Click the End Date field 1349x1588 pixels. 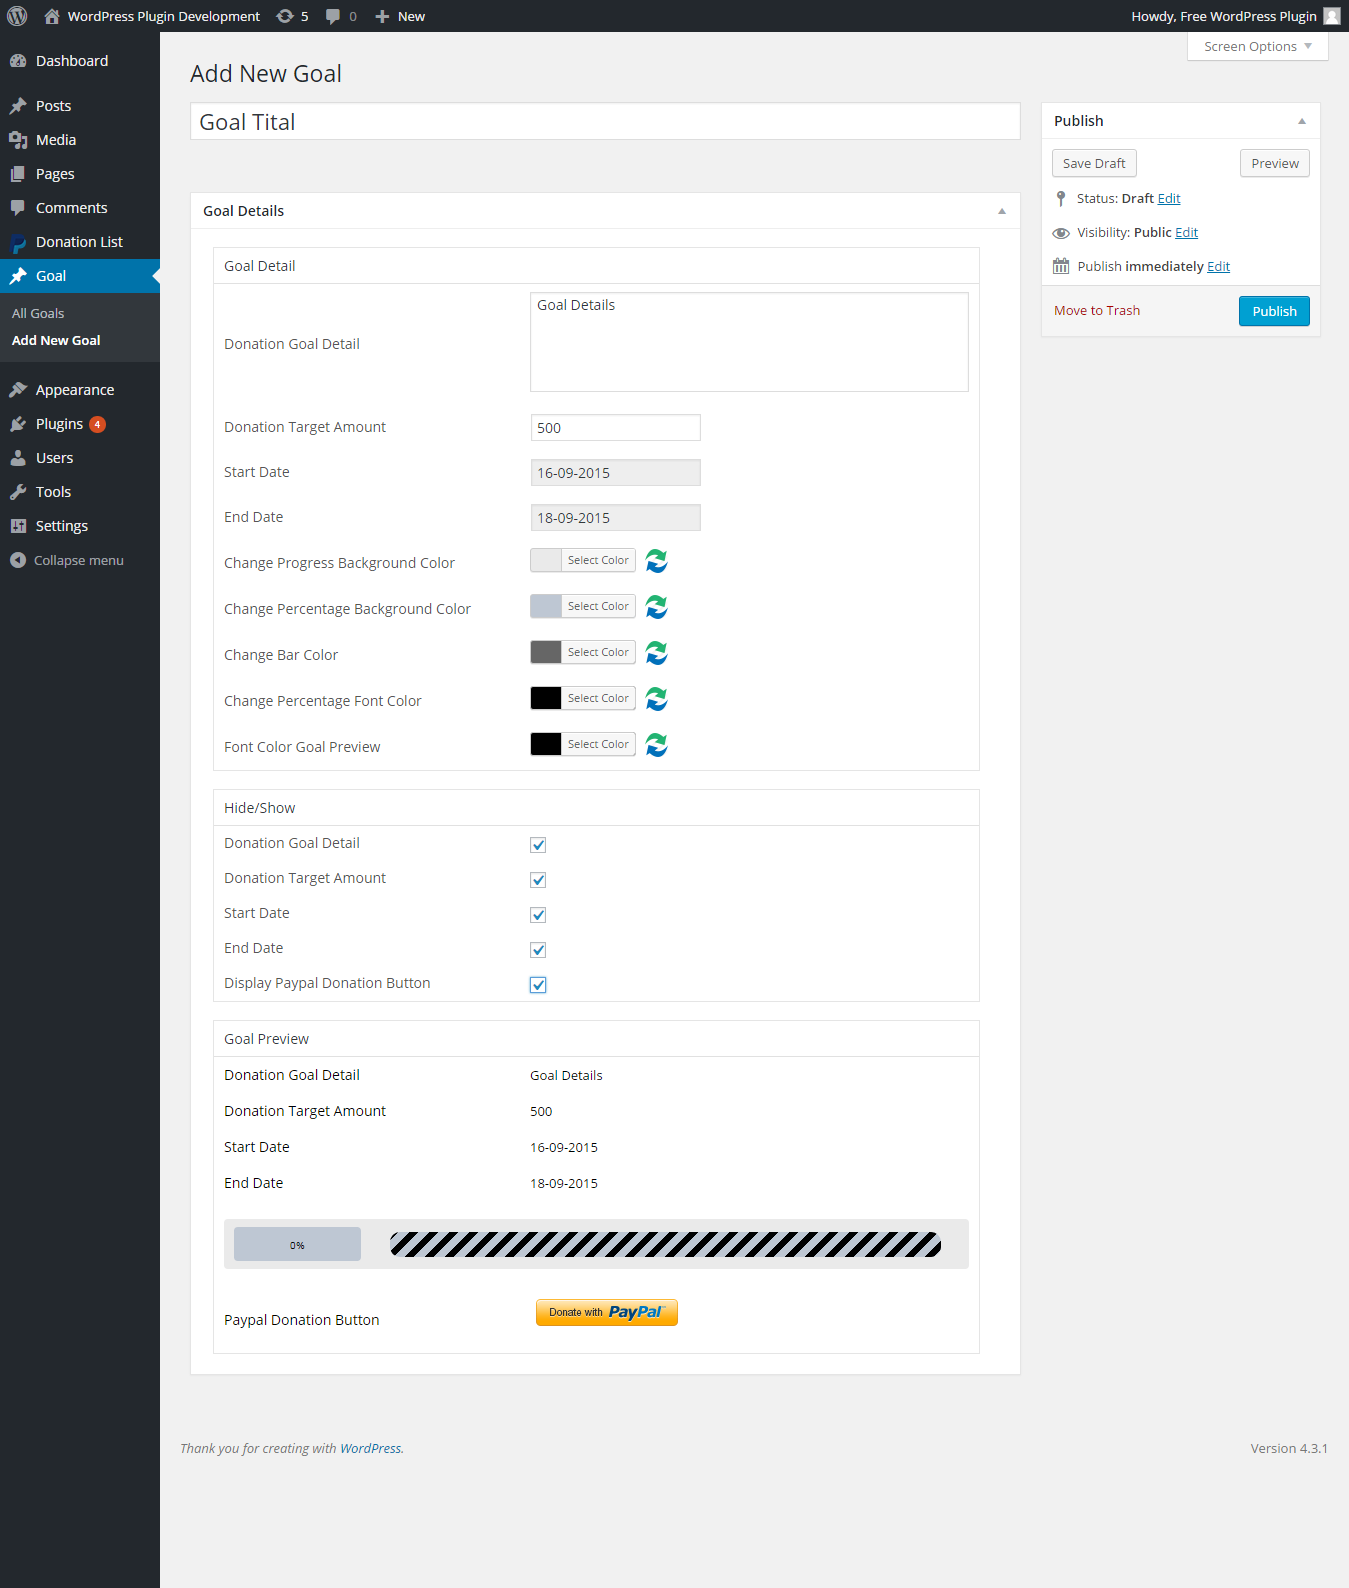[615, 517]
